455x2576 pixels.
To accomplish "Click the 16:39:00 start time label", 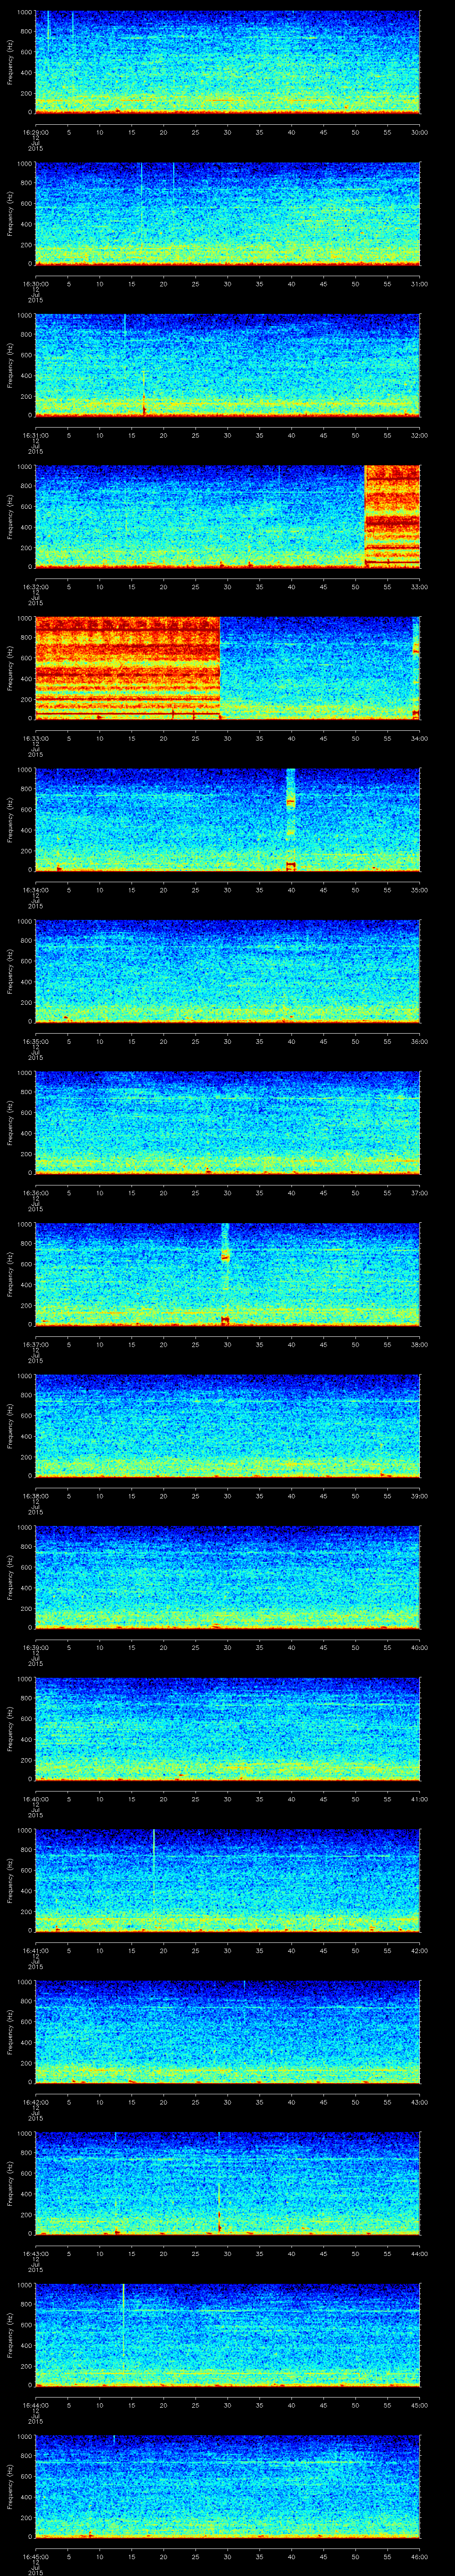I will (x=35, y=1647).
